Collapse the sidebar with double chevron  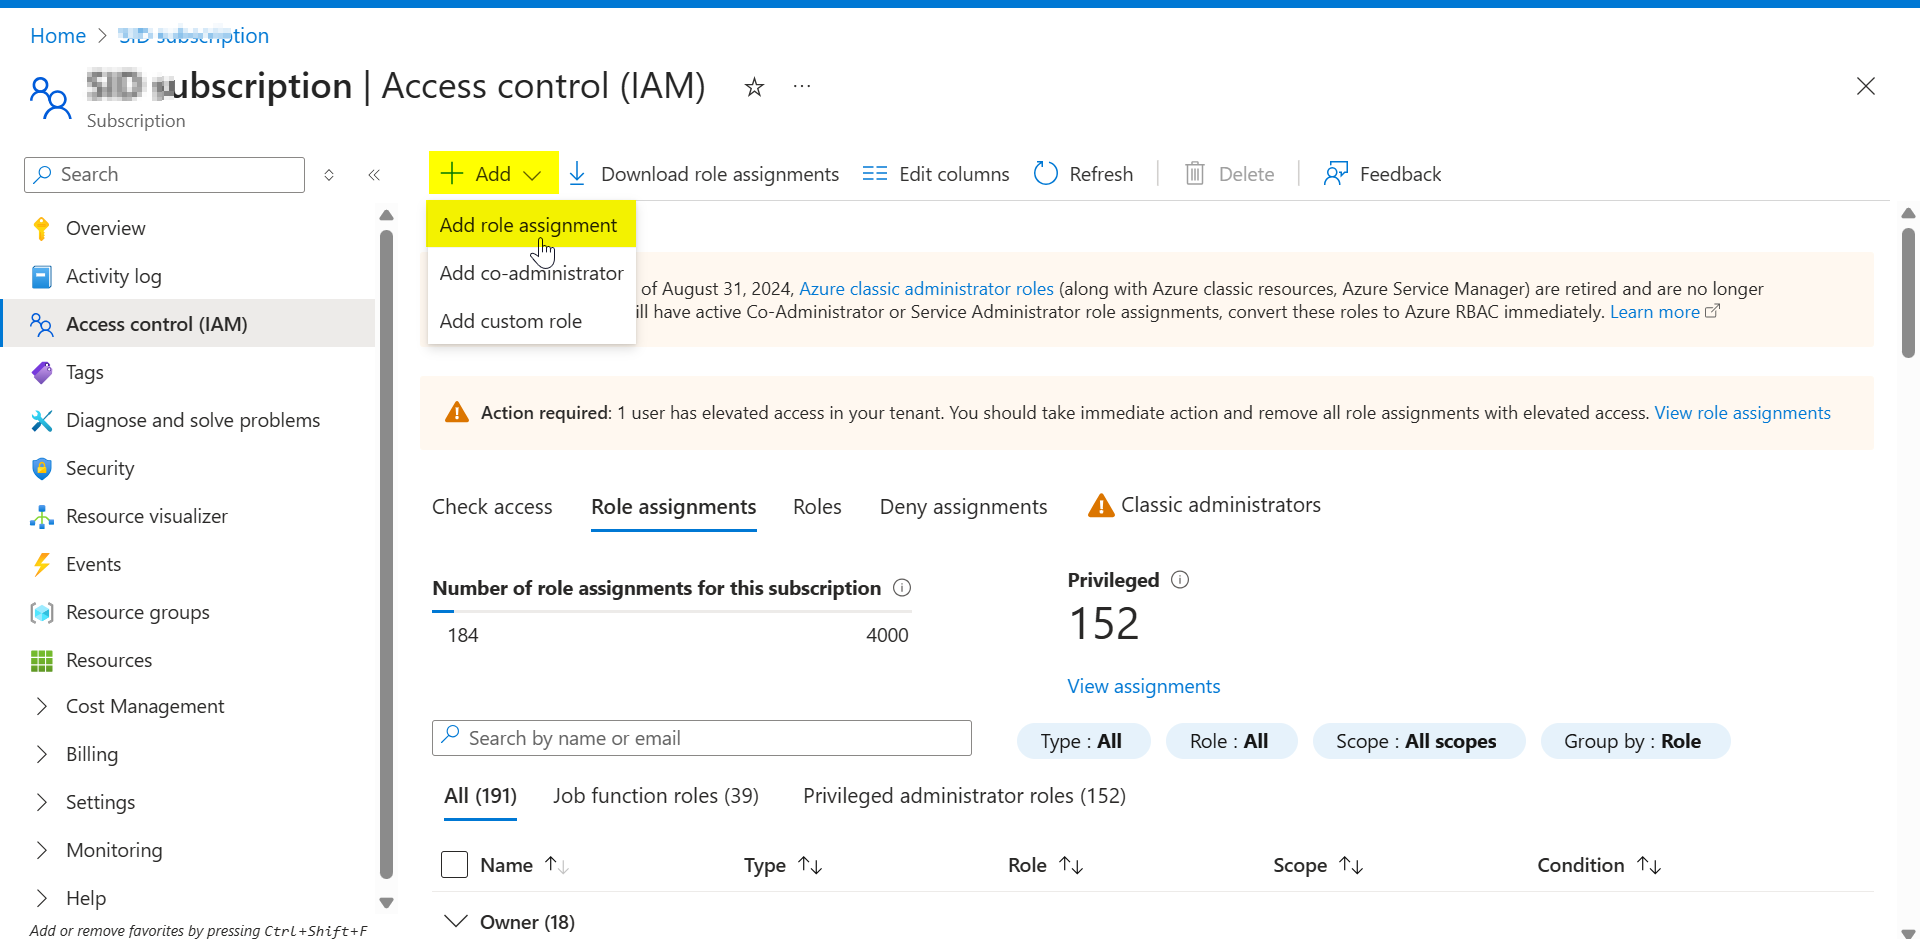click(x=374, y=175)
